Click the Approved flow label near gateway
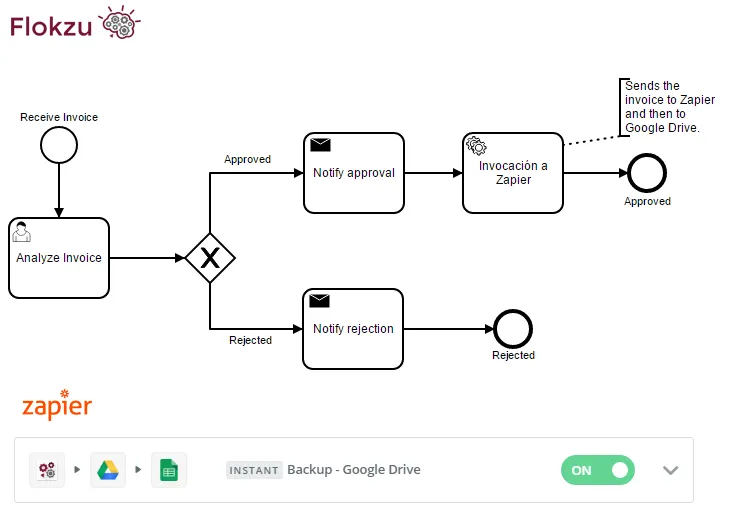 point(247,159)
